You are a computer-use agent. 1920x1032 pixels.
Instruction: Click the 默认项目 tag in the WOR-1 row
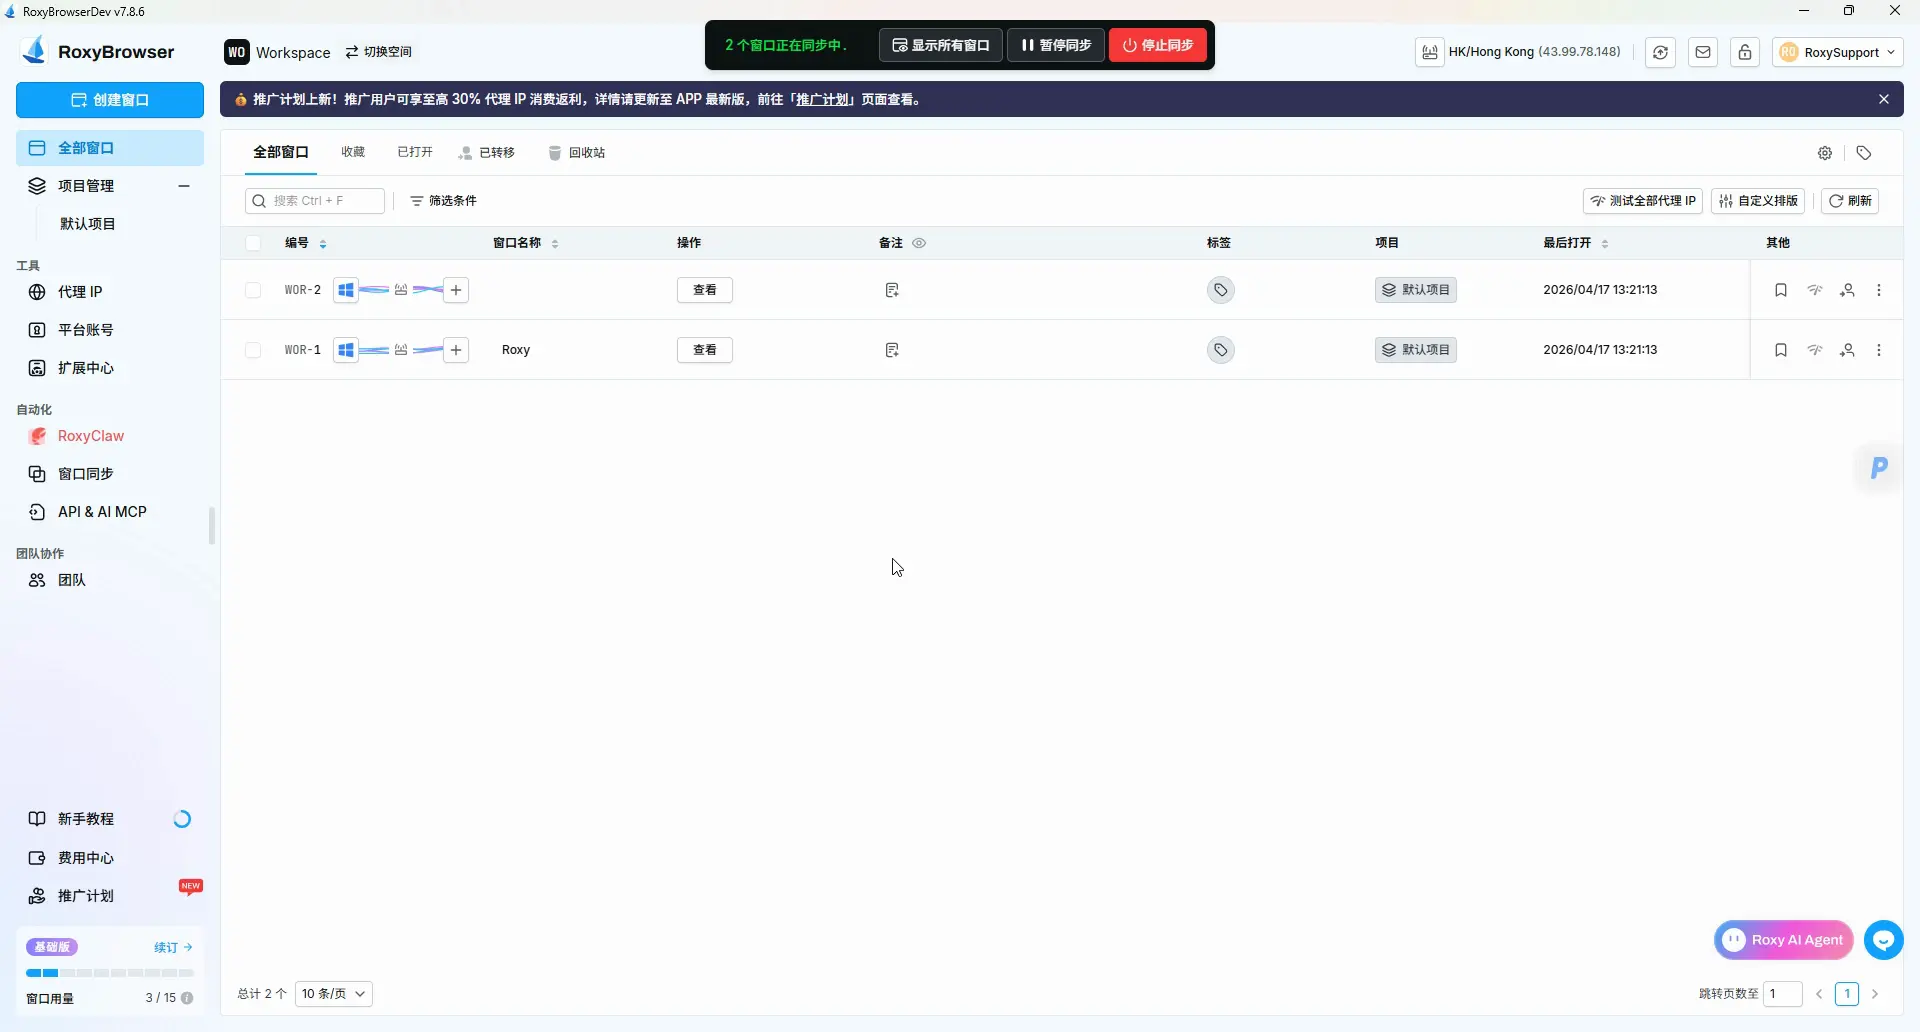coord(1416,350)
